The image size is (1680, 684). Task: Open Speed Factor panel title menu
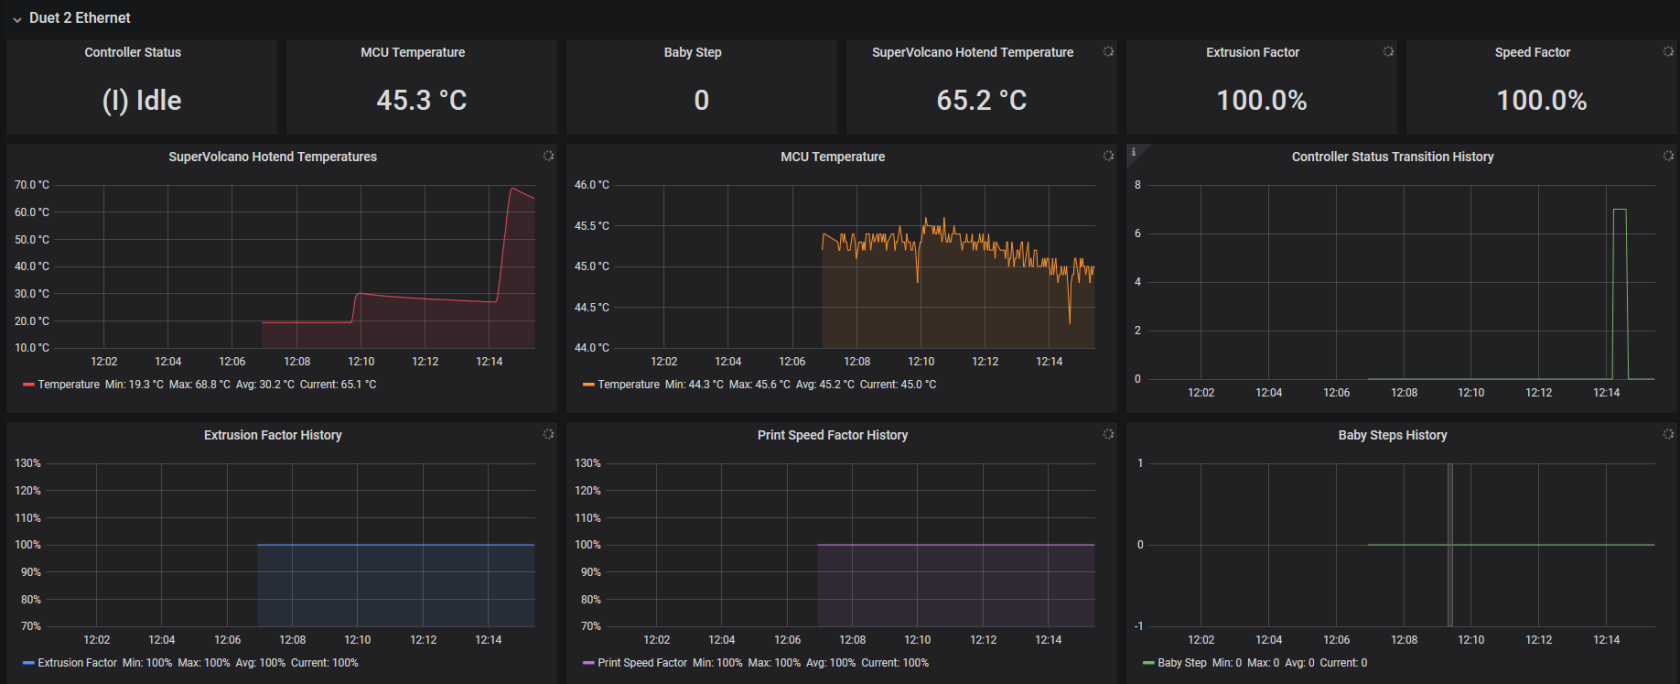(x=1533, y=52)
